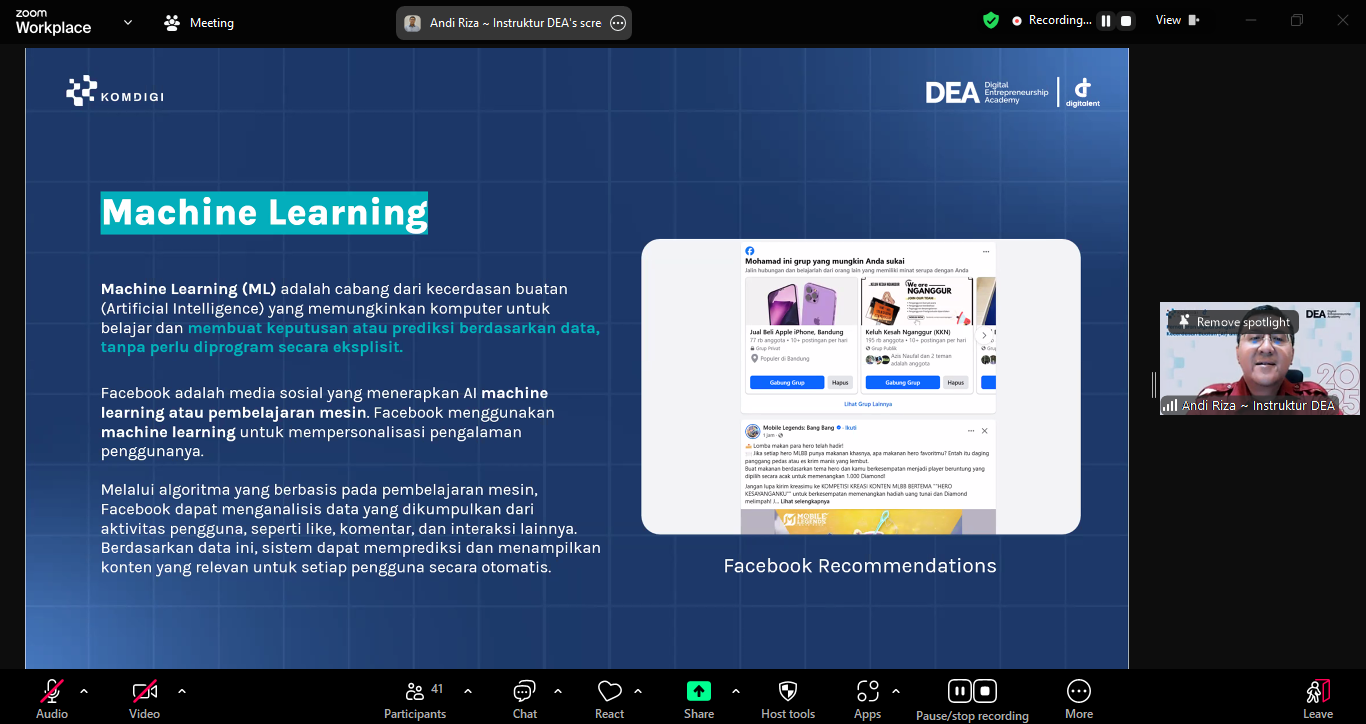This screenshot has width=1366, height=724.
Task: Click the signal strength icon on Andi's video
Action: click(1170, 405)
